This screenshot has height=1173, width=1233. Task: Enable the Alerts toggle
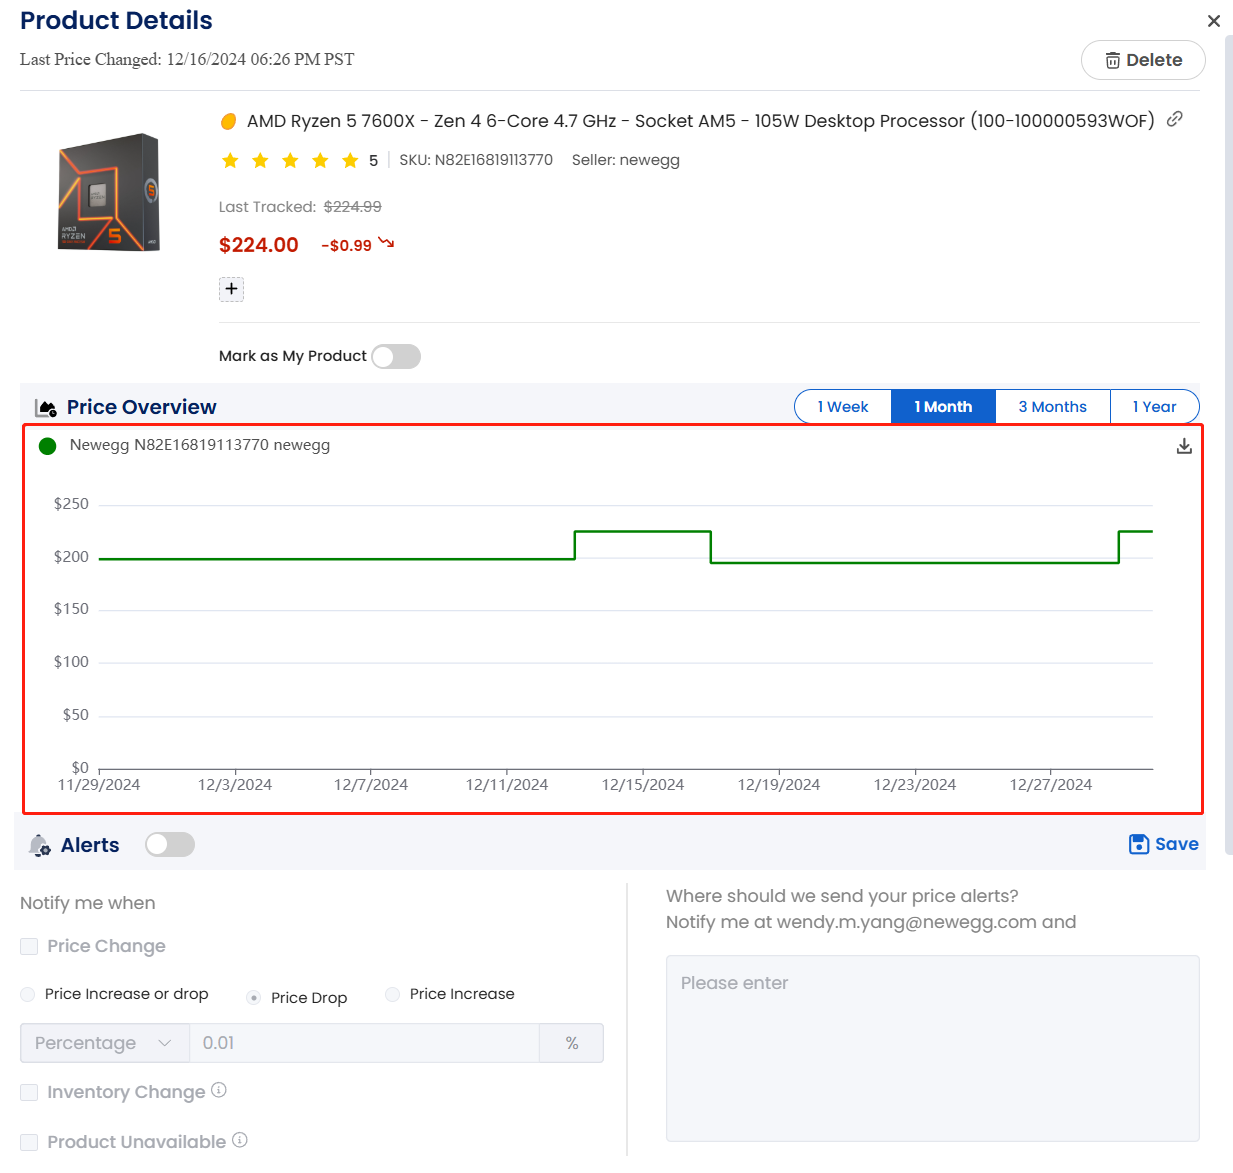click(170, 845)
